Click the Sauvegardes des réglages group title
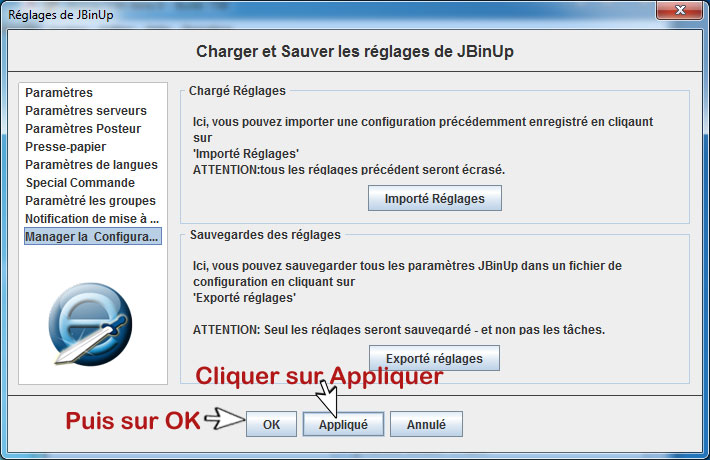Viewport: 710px width, 460px height. 265,235
